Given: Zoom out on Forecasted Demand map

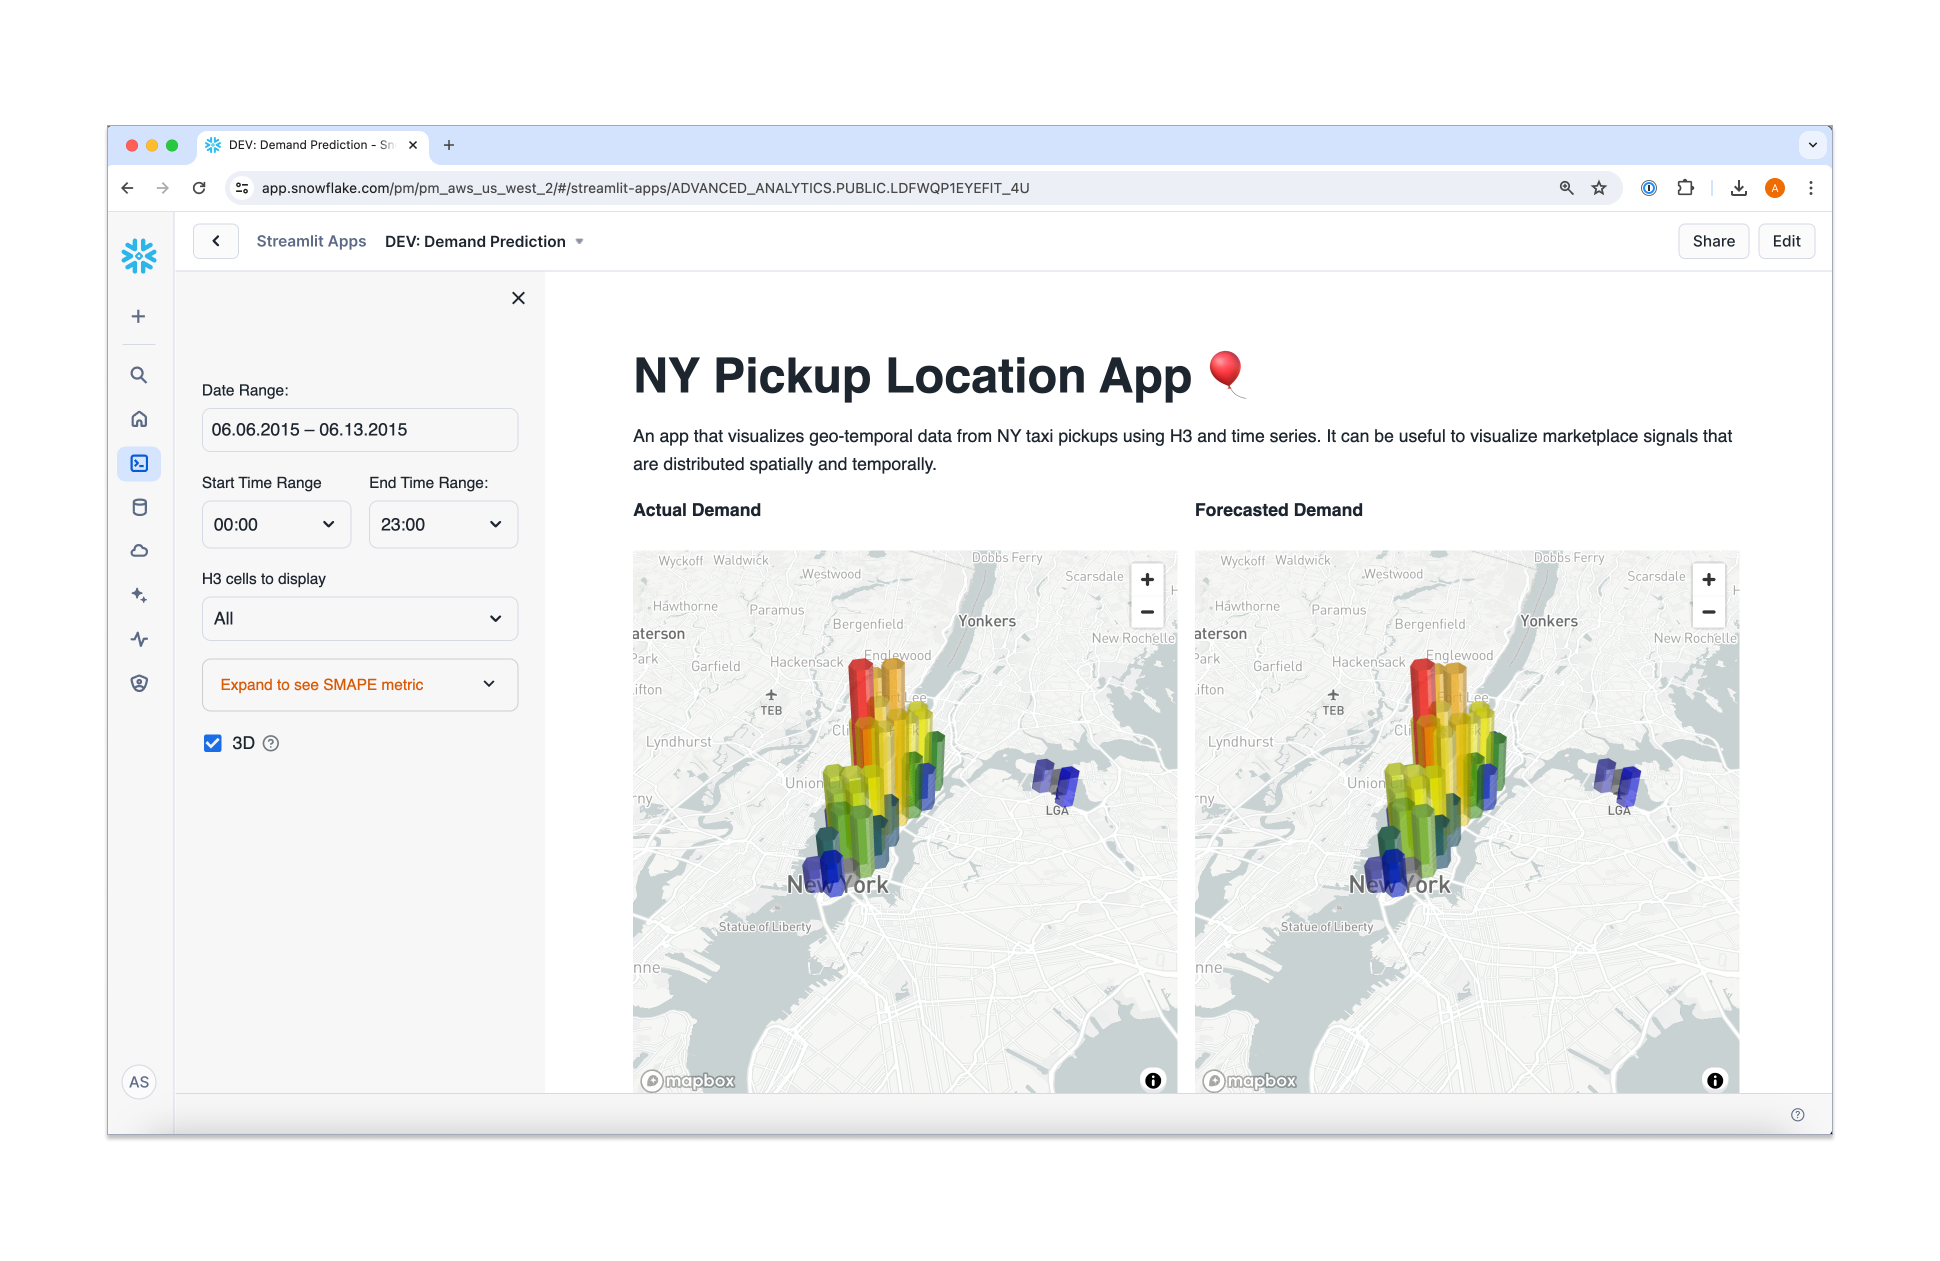Looking at the screenshot, I should tap(1708, 612).
